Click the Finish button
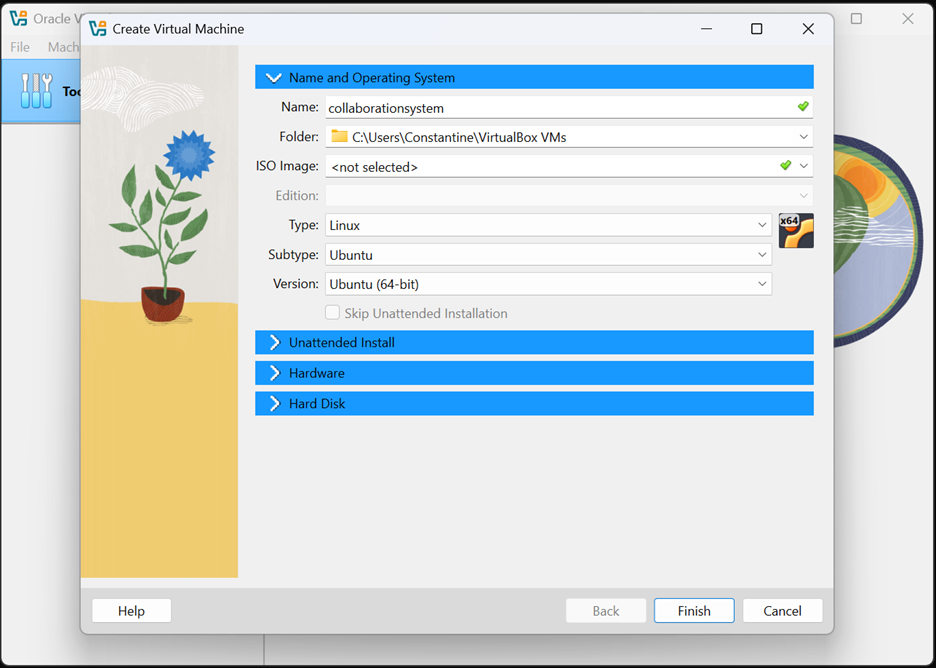Image resolution: width=936 pixels, height=668 pixels. pyautogui.click(x=694, y=611)
